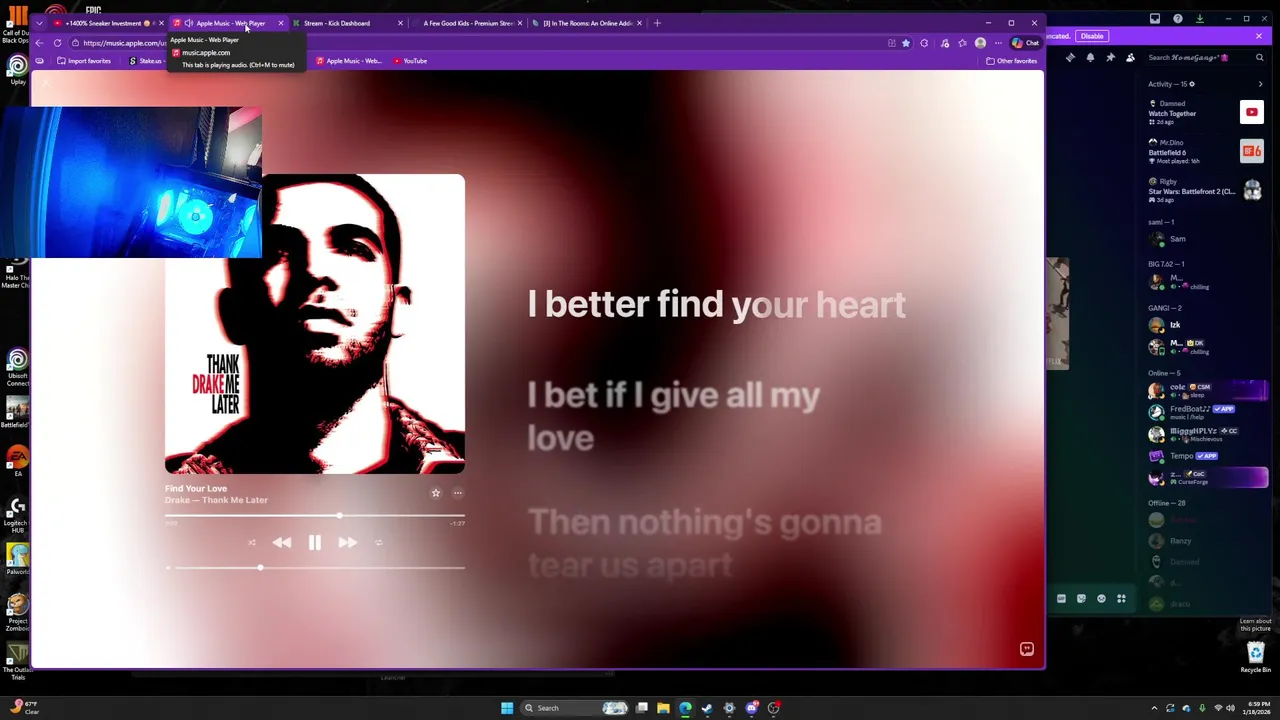
Task: Open browser extensions icon
Action: tap(925, 43)
